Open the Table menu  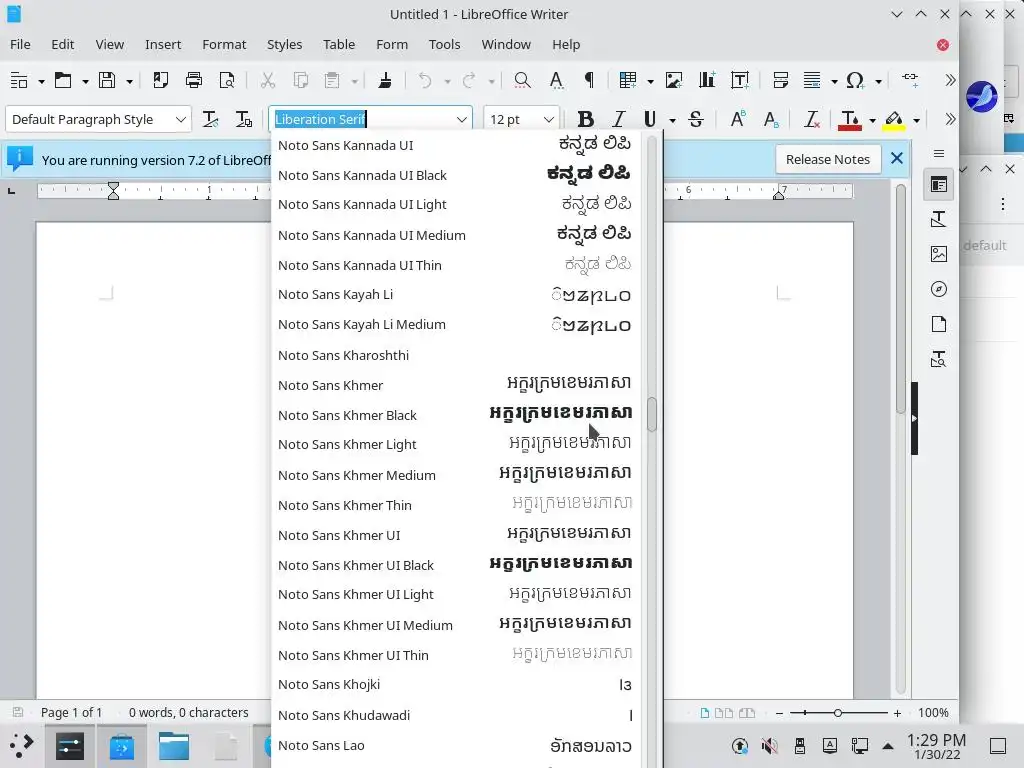click(x=339, y=44)
